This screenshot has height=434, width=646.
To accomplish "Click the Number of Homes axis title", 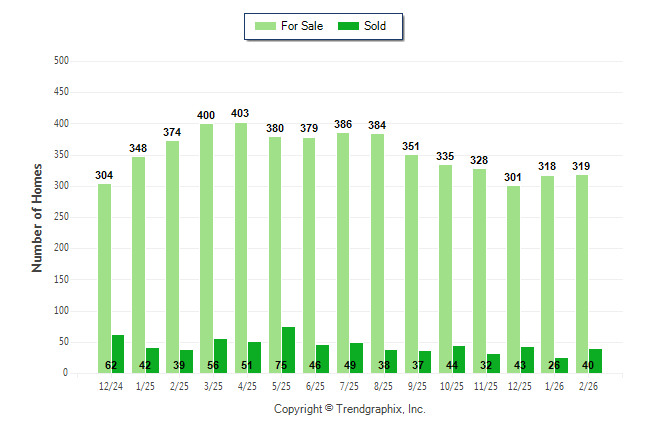I will tap(38, 217).
